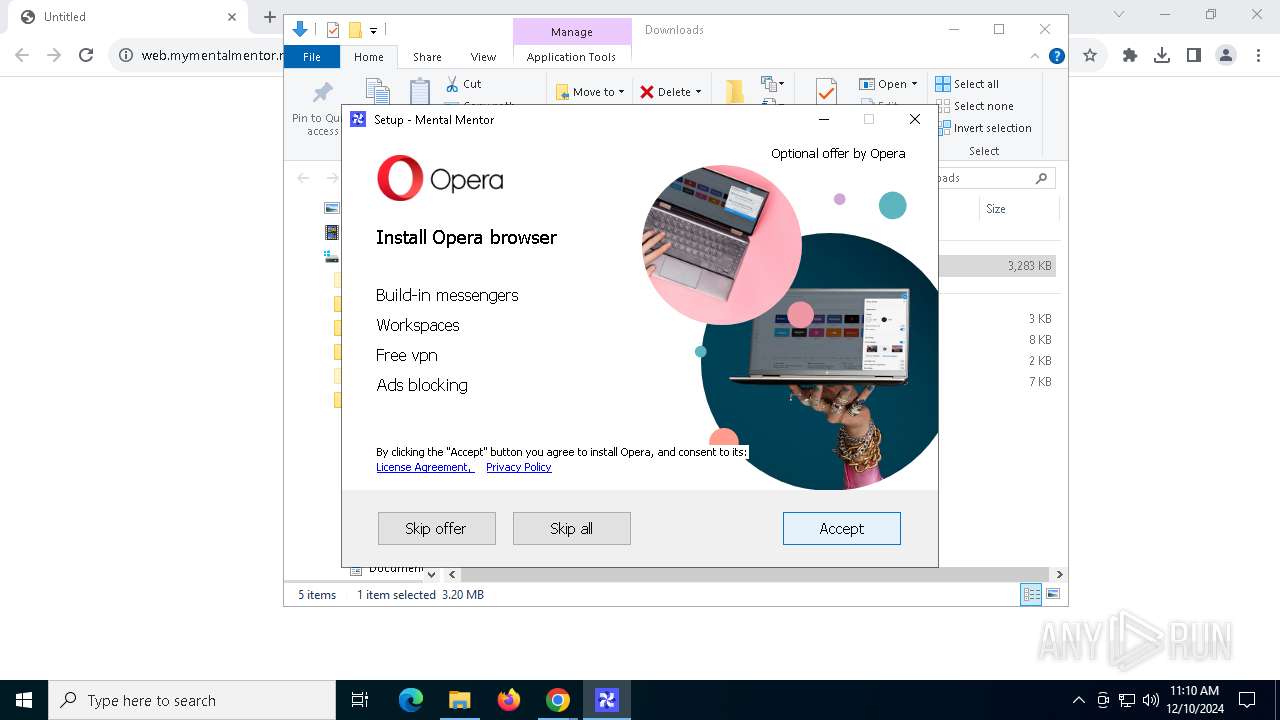Open the New item dropdown
The height and width of the screenshot is (720, 1280).
click(773, 84)
